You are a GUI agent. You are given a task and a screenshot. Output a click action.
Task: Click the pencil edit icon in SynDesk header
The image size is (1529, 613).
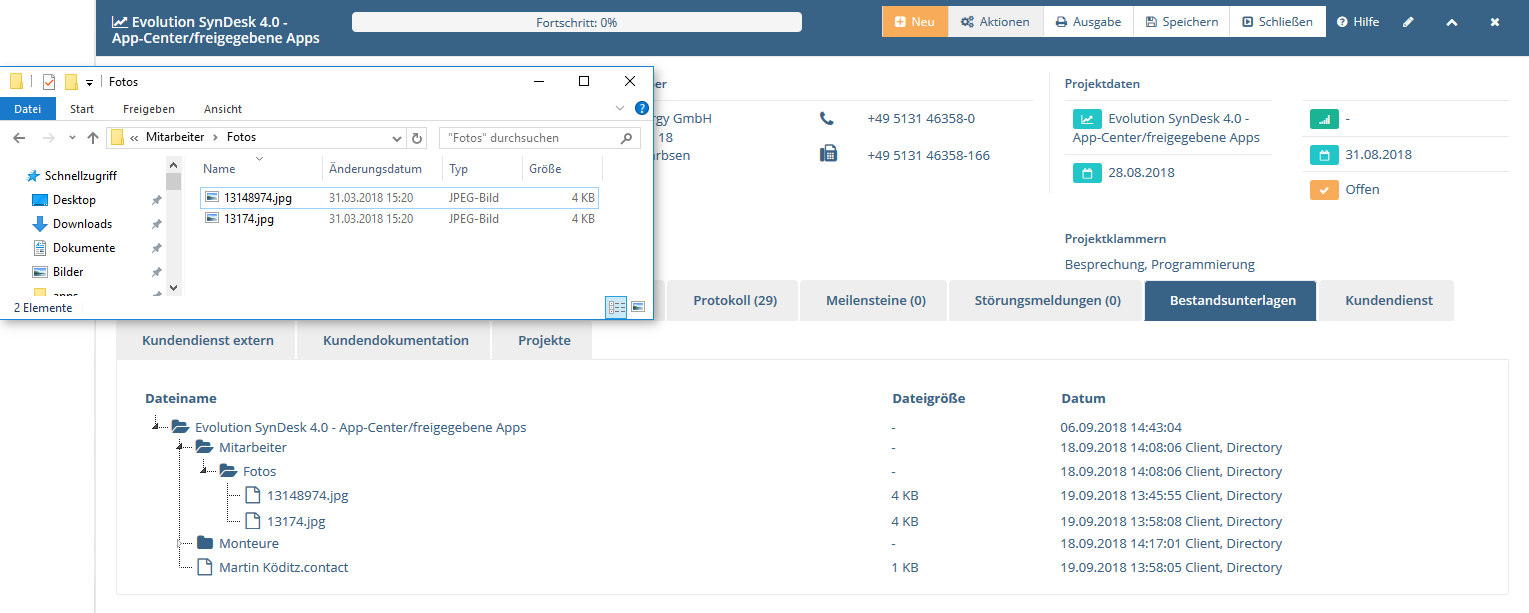[x=1408, y=22]
